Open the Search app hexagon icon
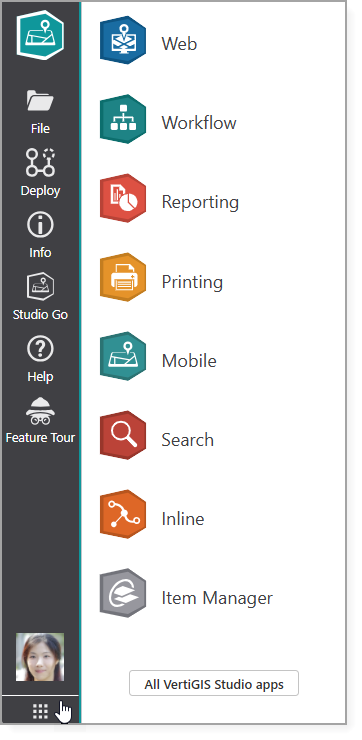 123,435
